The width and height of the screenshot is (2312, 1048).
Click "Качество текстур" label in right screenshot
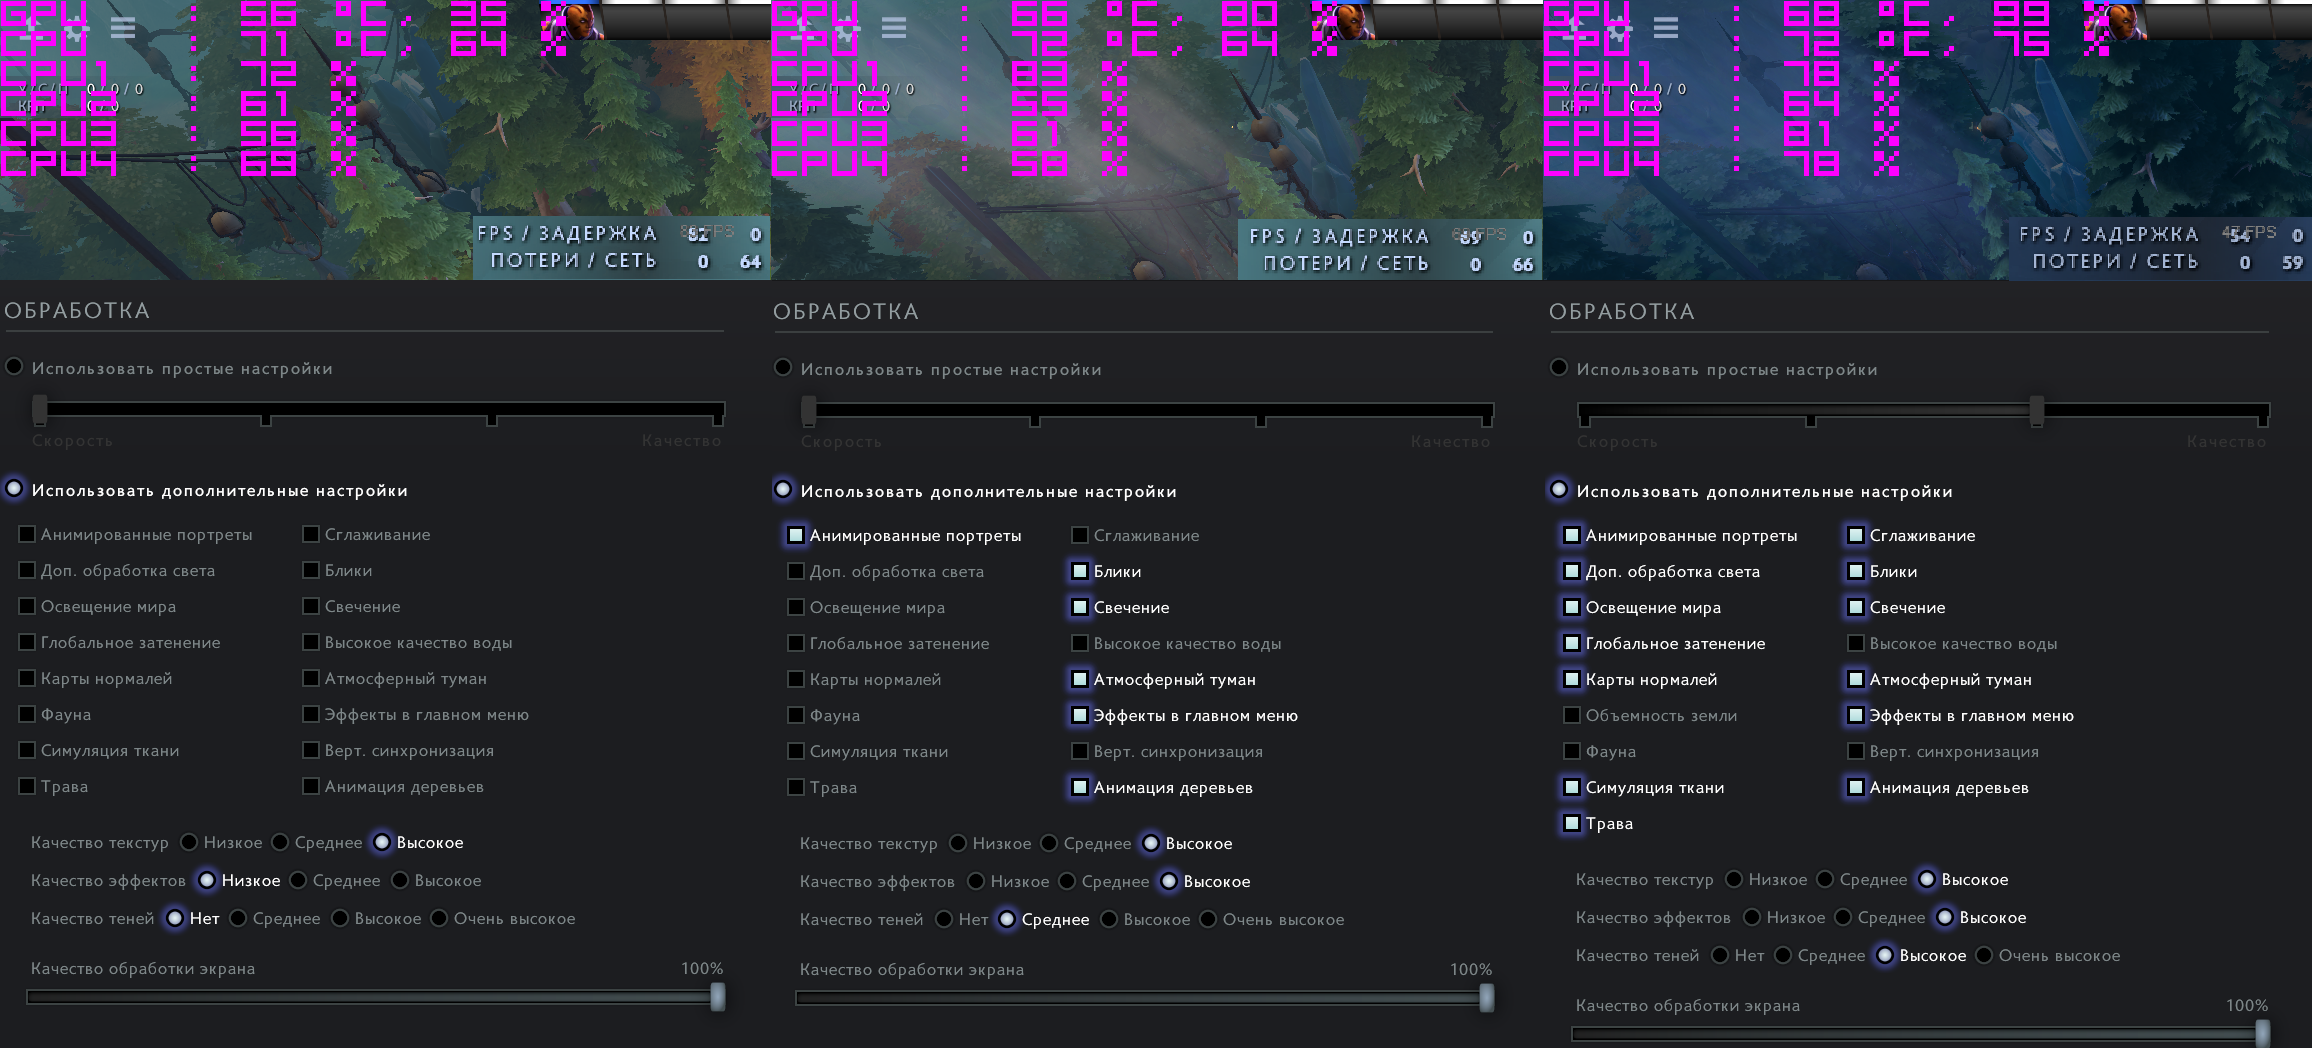1645,880
